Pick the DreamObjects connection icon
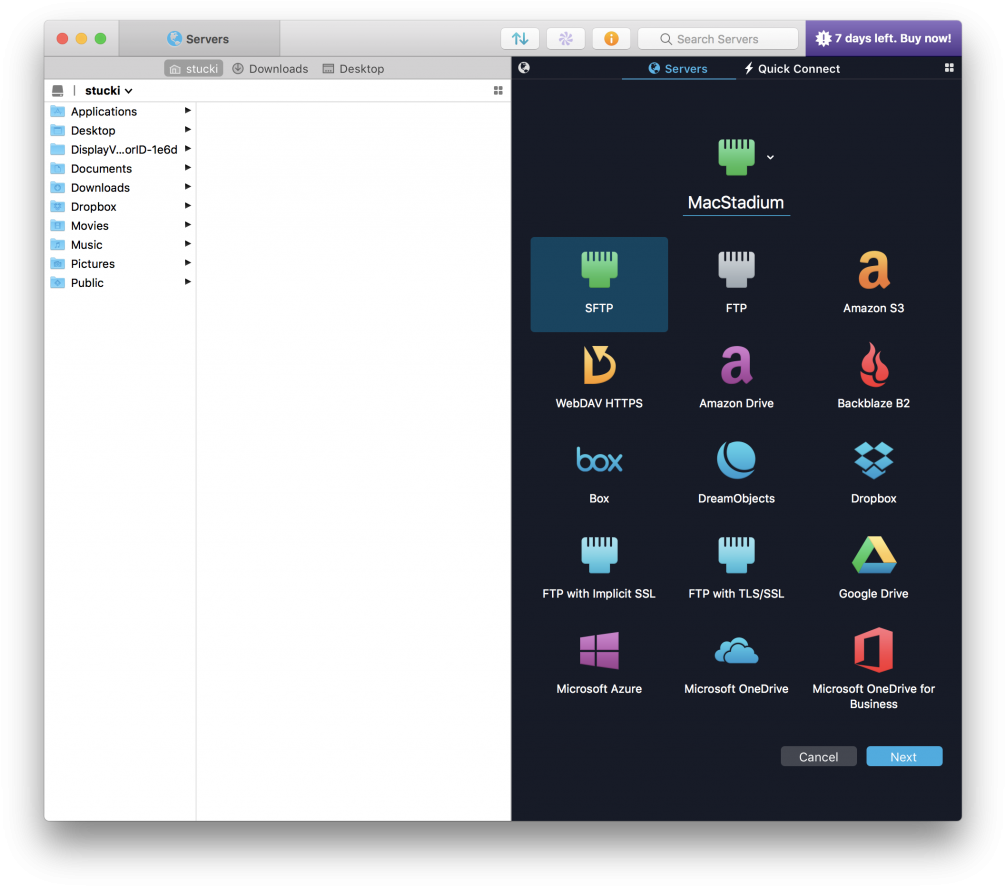The image size is (1005, 886). click(736, 460)
